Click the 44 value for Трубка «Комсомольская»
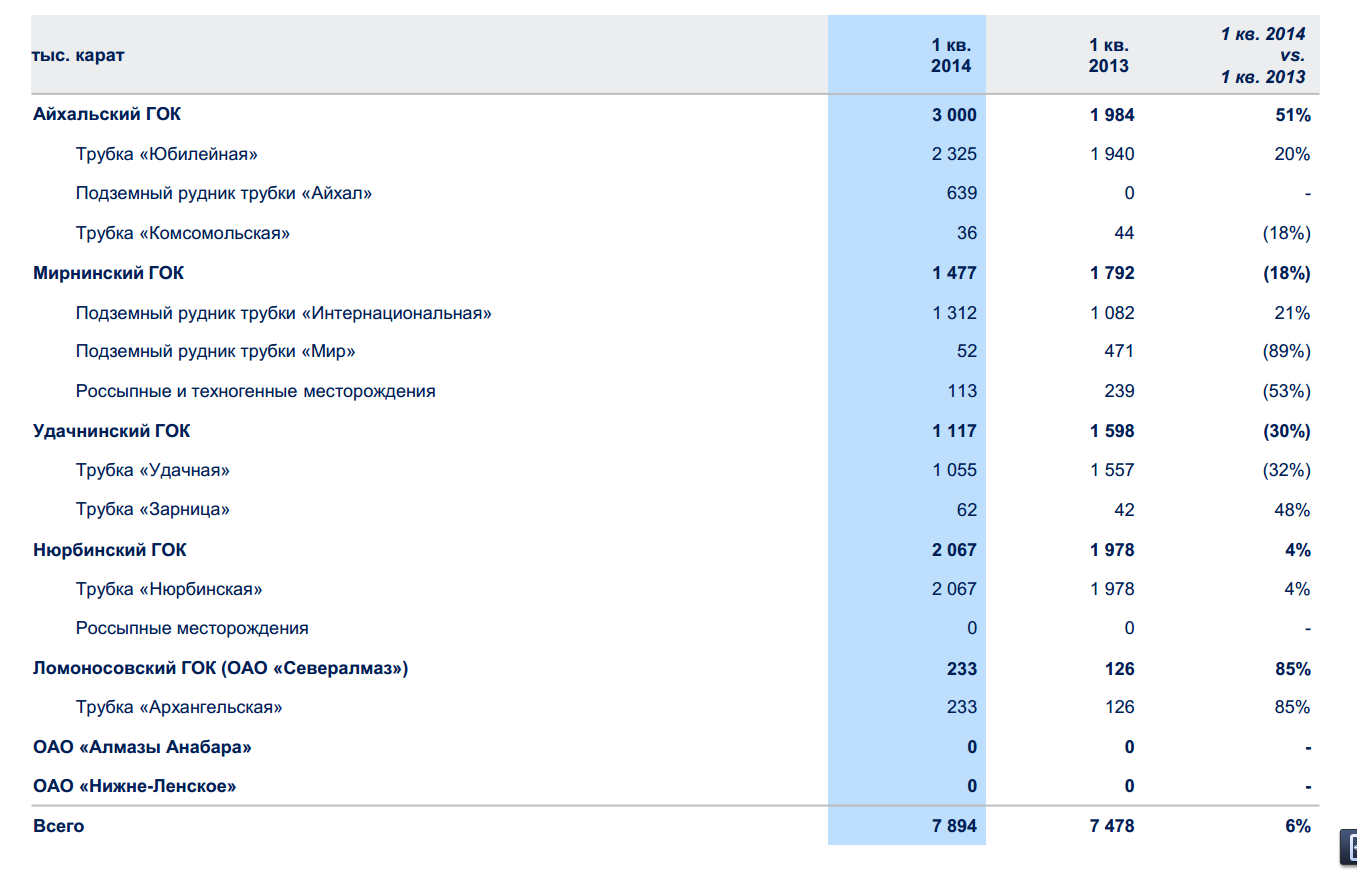Image resolution: width=1357 pixels, height=875 pixels. [x=1124, y=233]
